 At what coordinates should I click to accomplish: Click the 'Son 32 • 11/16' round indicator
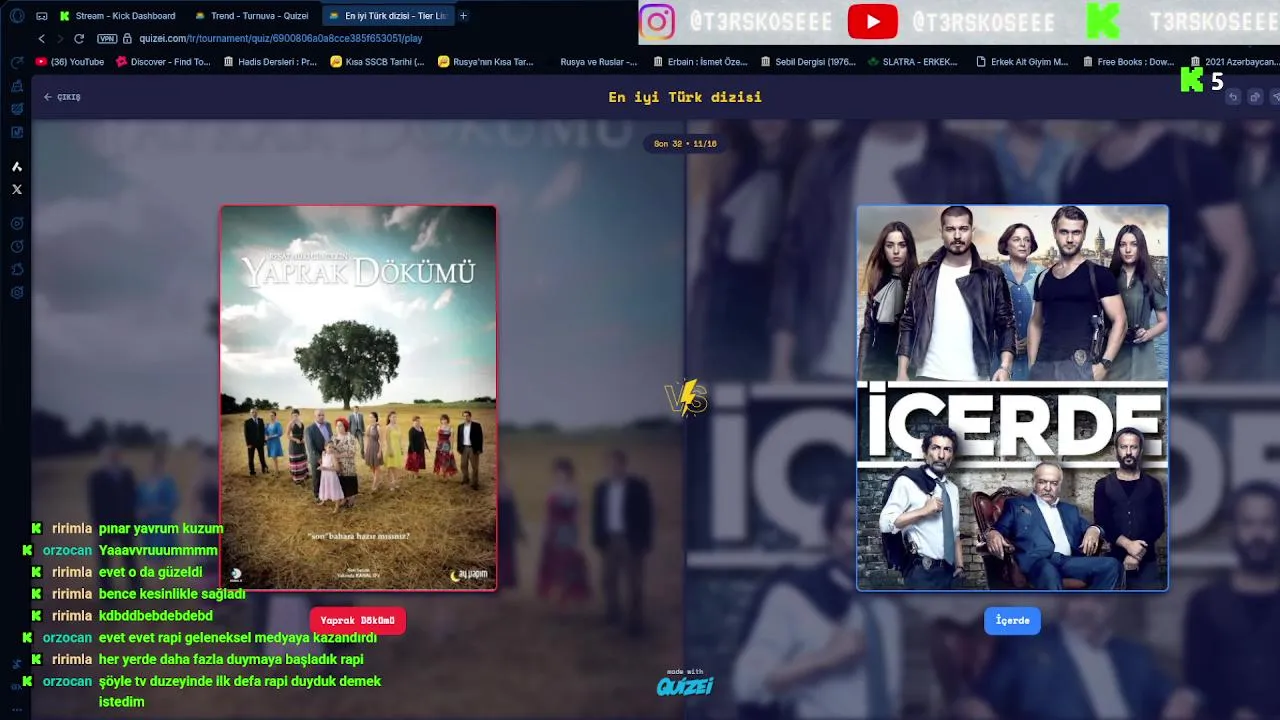[685, 144]
